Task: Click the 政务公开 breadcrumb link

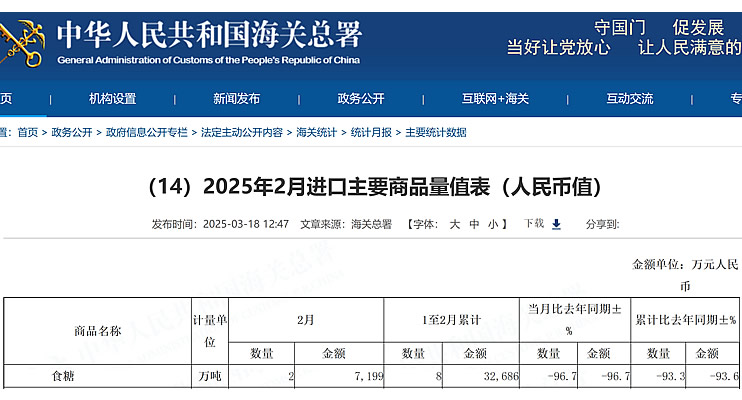Action: pyautogui.click(x=72, y=132)
